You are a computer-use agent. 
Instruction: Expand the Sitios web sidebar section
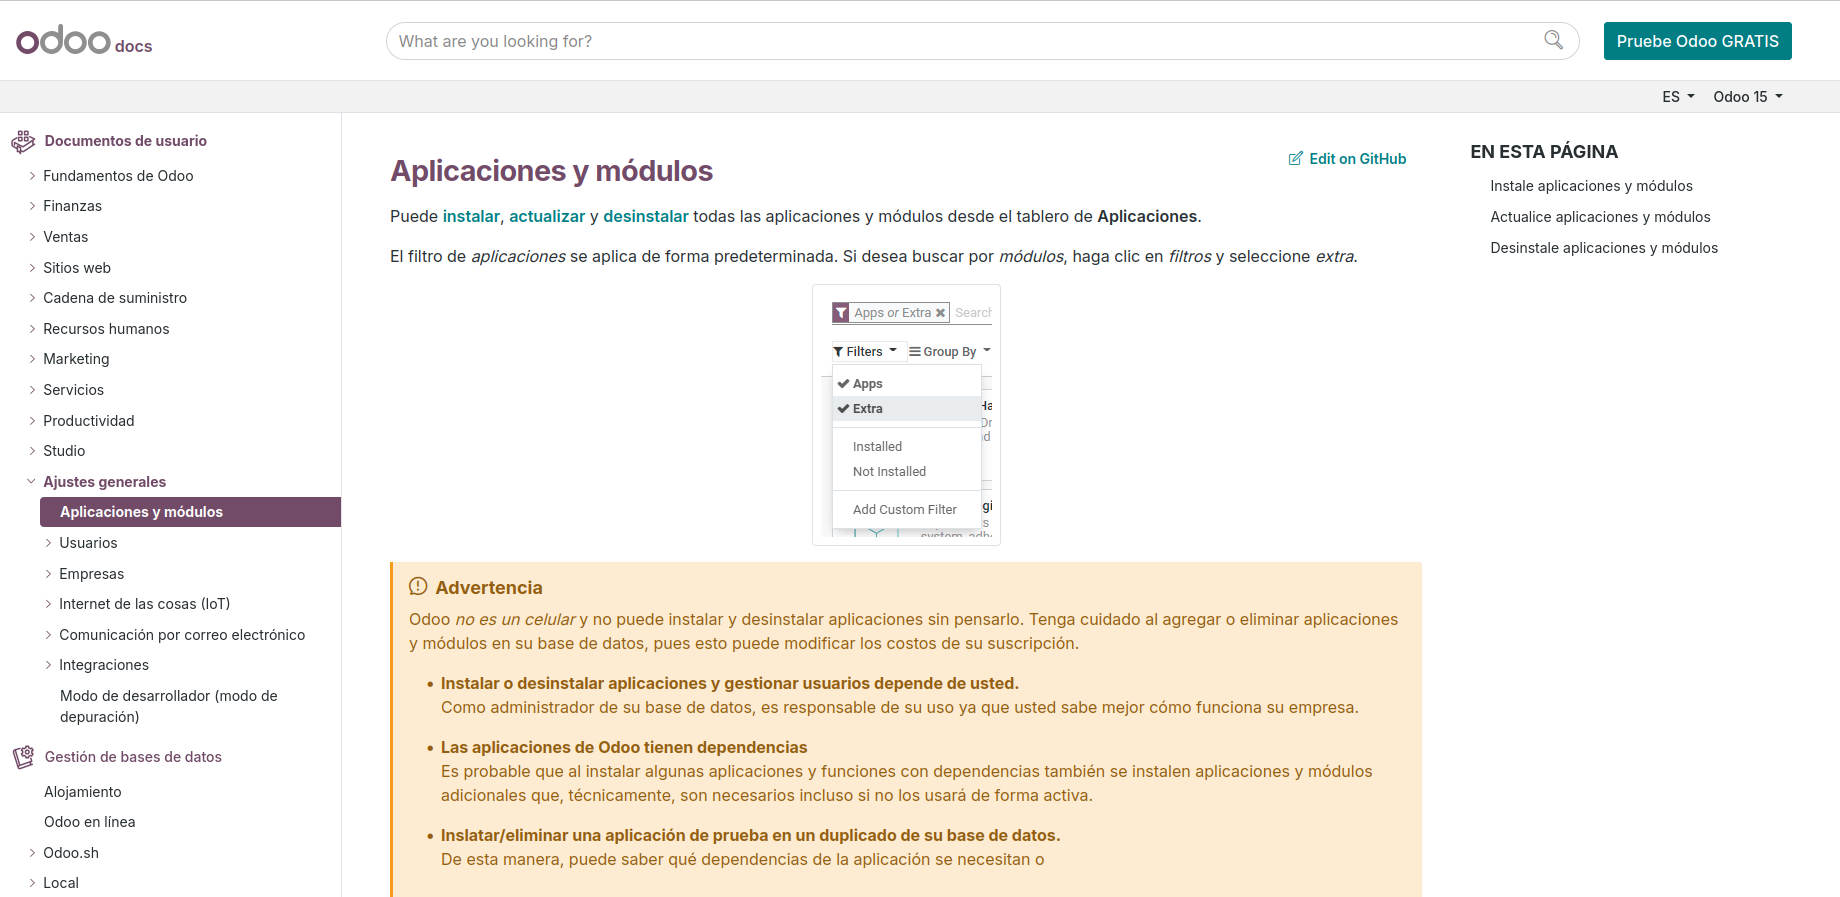point(77,268)
